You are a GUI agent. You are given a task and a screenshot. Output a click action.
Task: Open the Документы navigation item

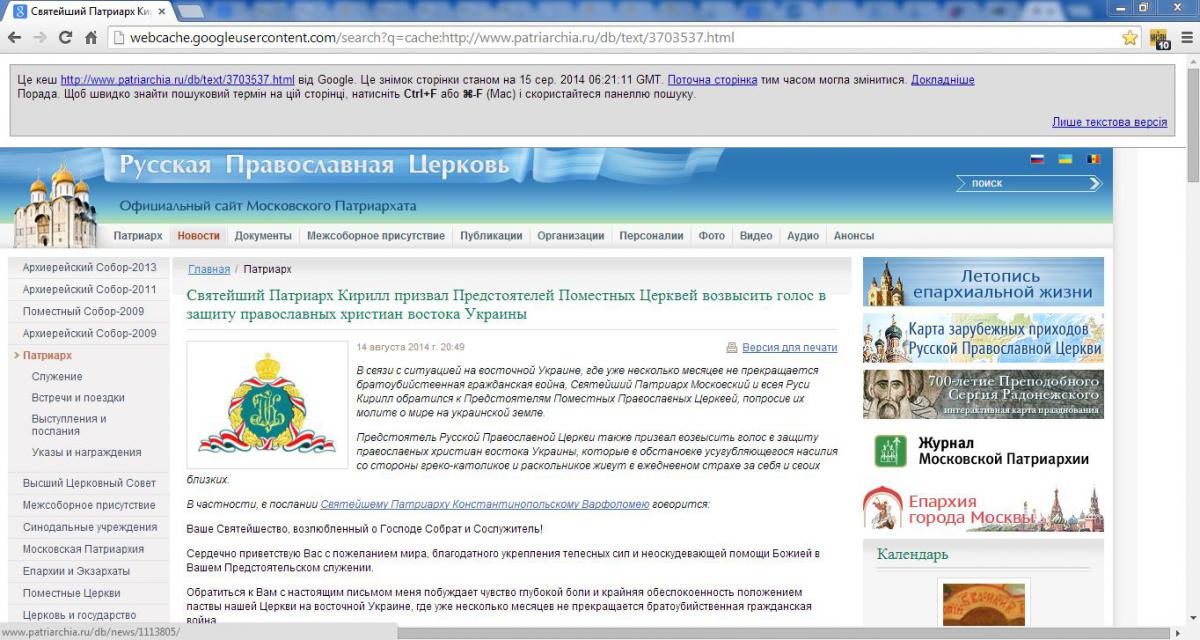coord(263,236)
